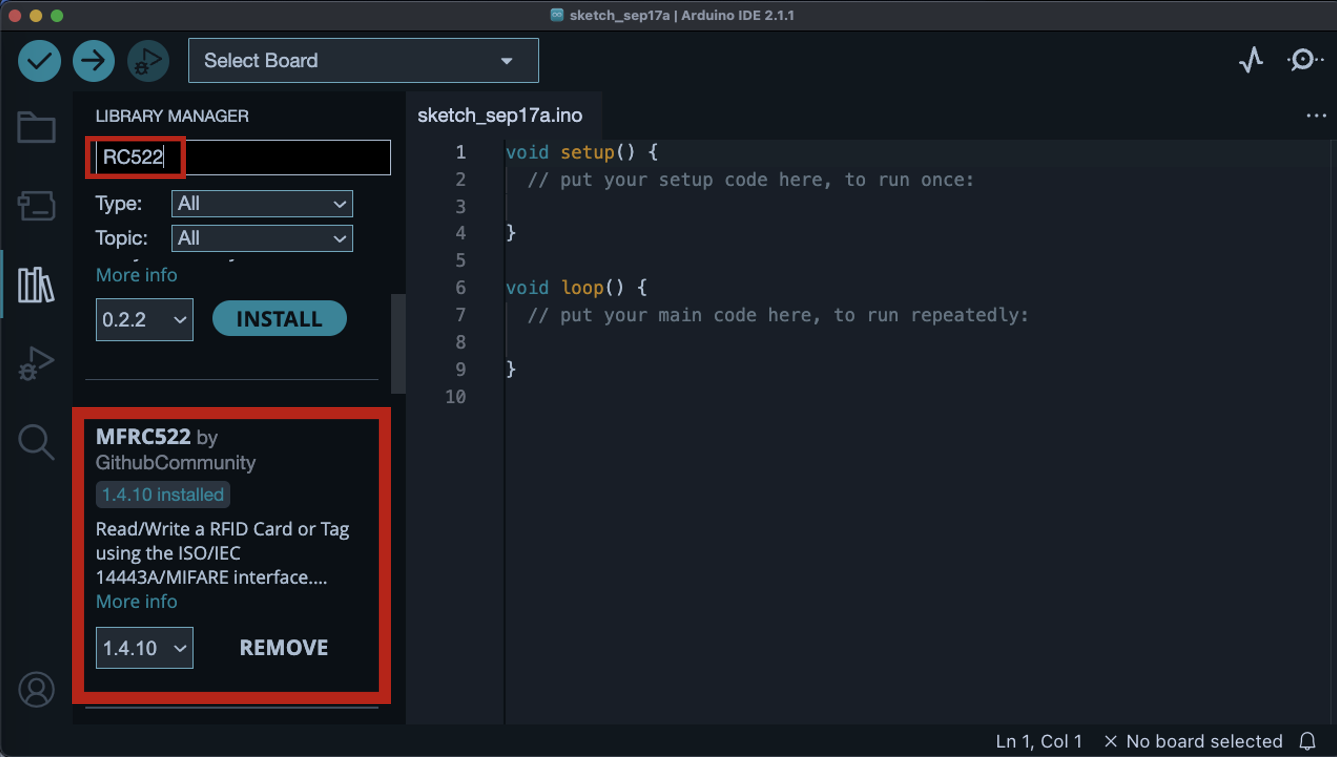
Task: Open the Search sidebar icon
Action: tap(36, 441)
